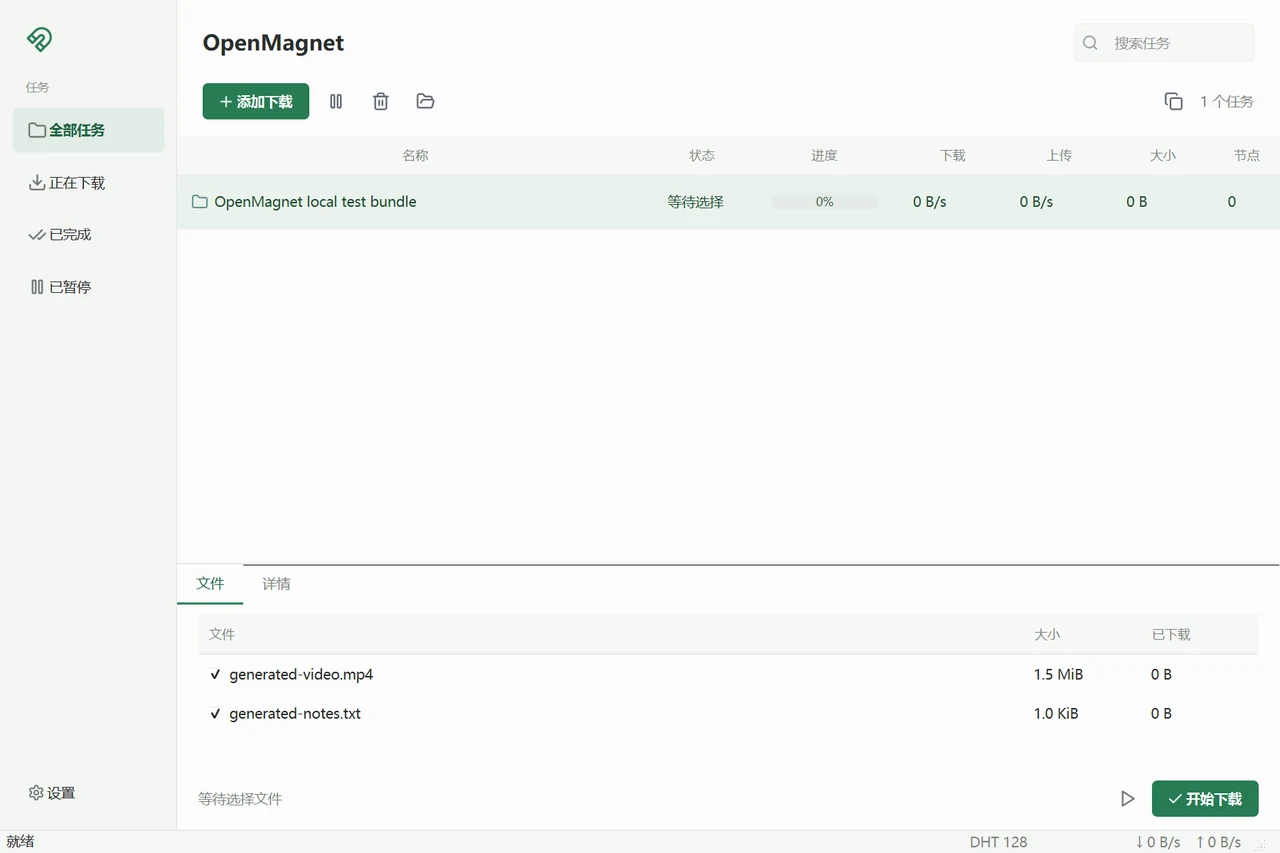Open download folder icon in toolbar
This screenshot has width=1280, height=853.
(x=425, y=101)
